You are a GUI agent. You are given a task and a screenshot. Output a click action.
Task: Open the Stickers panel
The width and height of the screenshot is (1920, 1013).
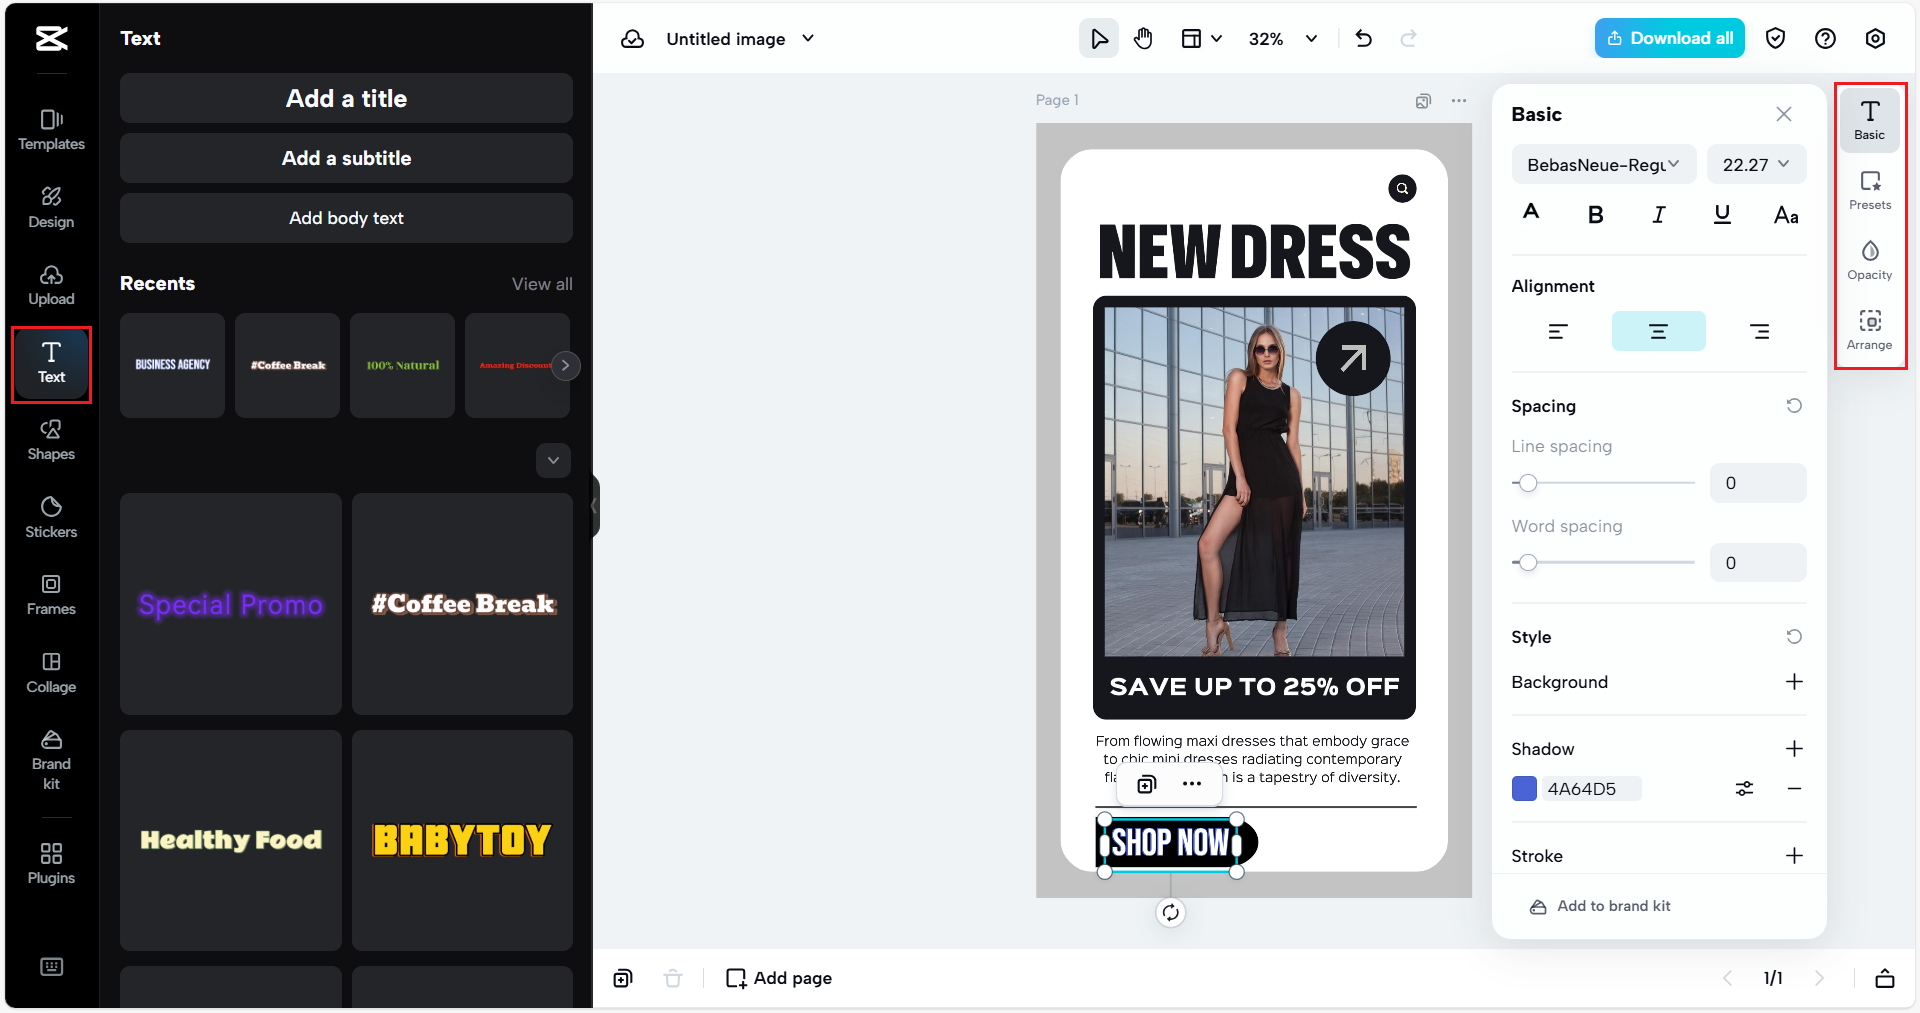(x=50, y=515)
